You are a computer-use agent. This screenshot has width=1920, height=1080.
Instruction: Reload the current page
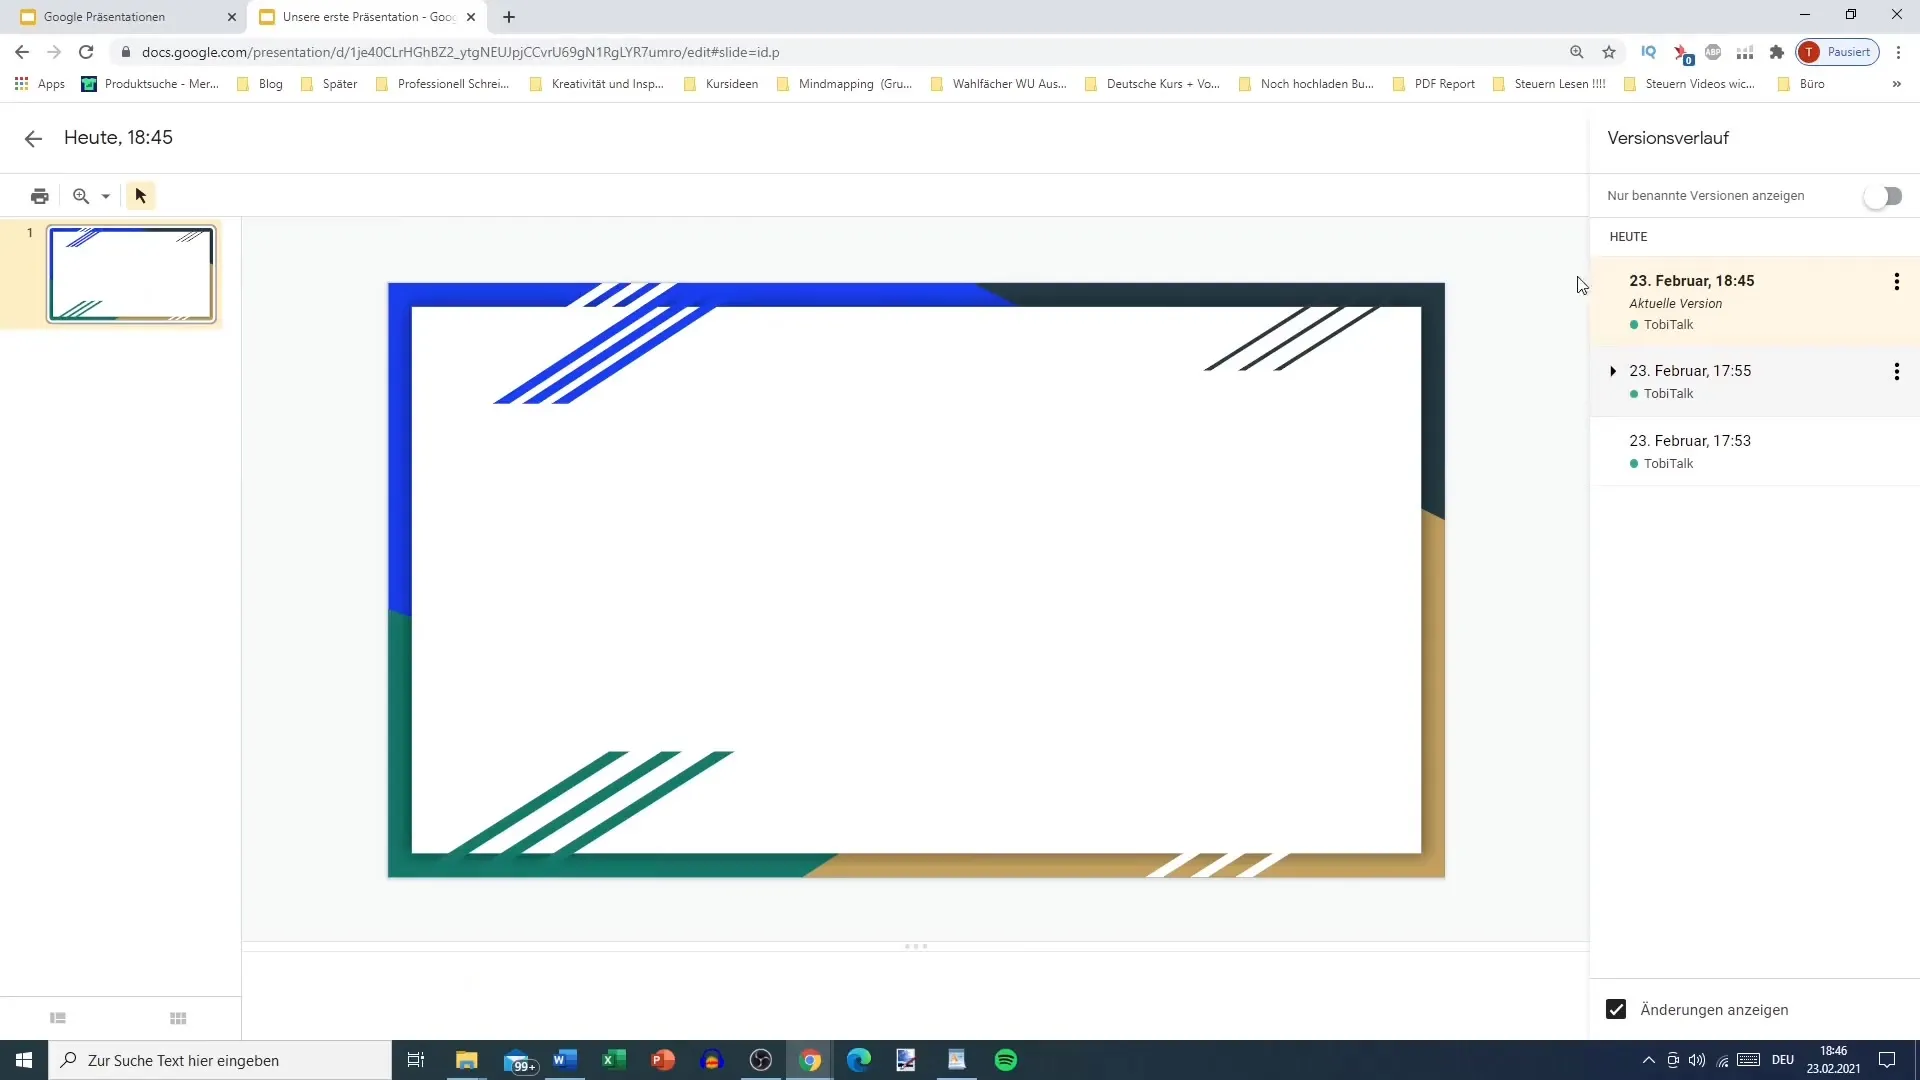pos(86,52)
